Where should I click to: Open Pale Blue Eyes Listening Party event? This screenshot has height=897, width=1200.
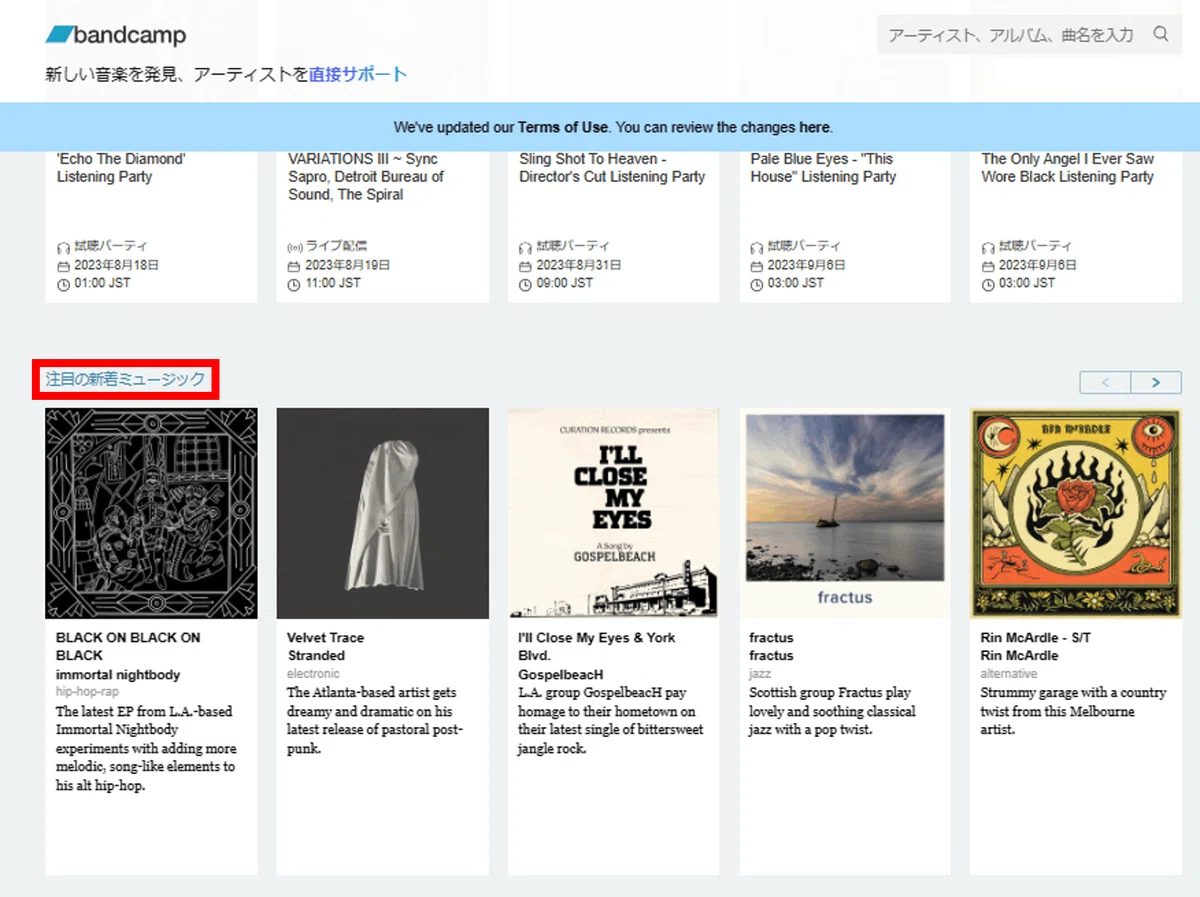[824, 168]
